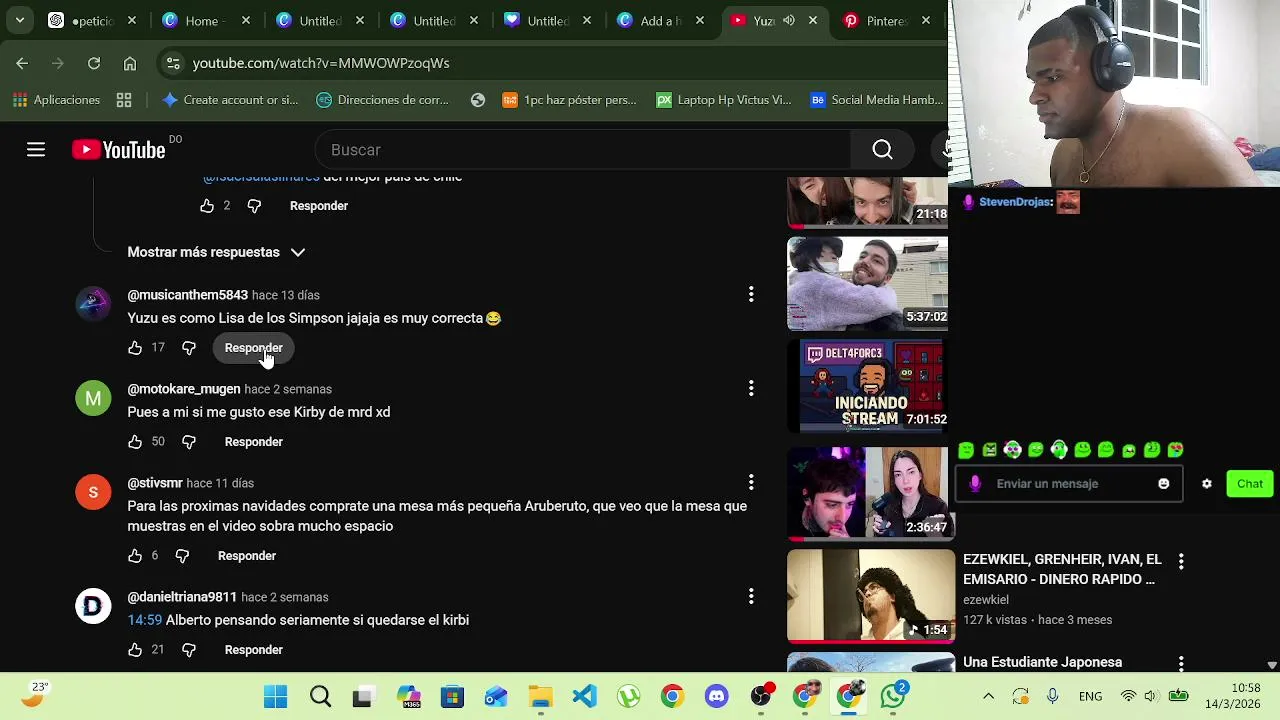
Task: Open the emoji picker in the chat input
Action: tap(1164, 484)
